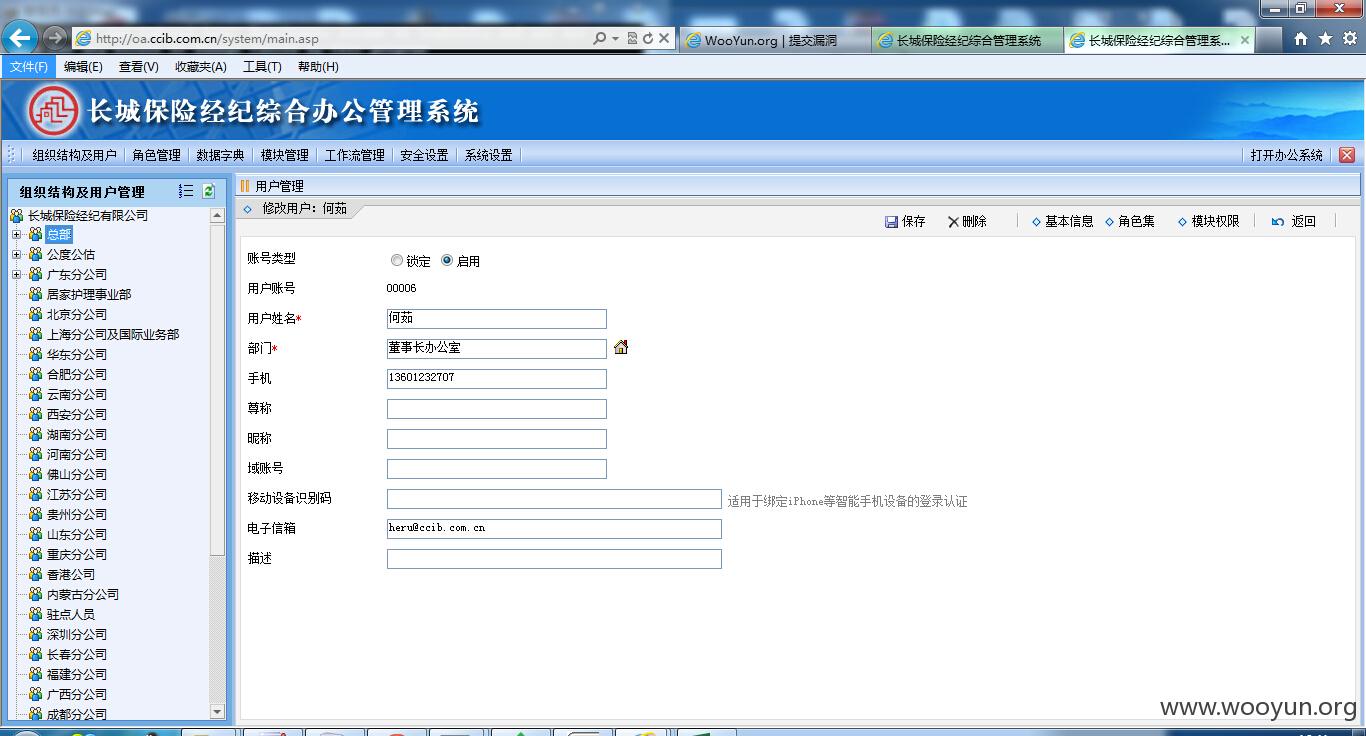Open 模块管理 navigation item
This screenshot has width=1366, height=736.
284,155
